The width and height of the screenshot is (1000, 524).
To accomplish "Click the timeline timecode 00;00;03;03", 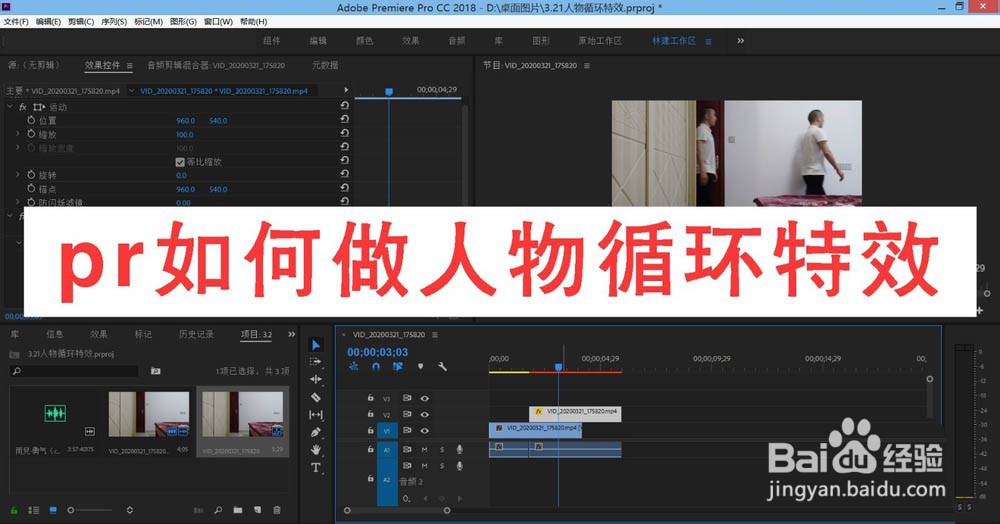I will (378, 352).
